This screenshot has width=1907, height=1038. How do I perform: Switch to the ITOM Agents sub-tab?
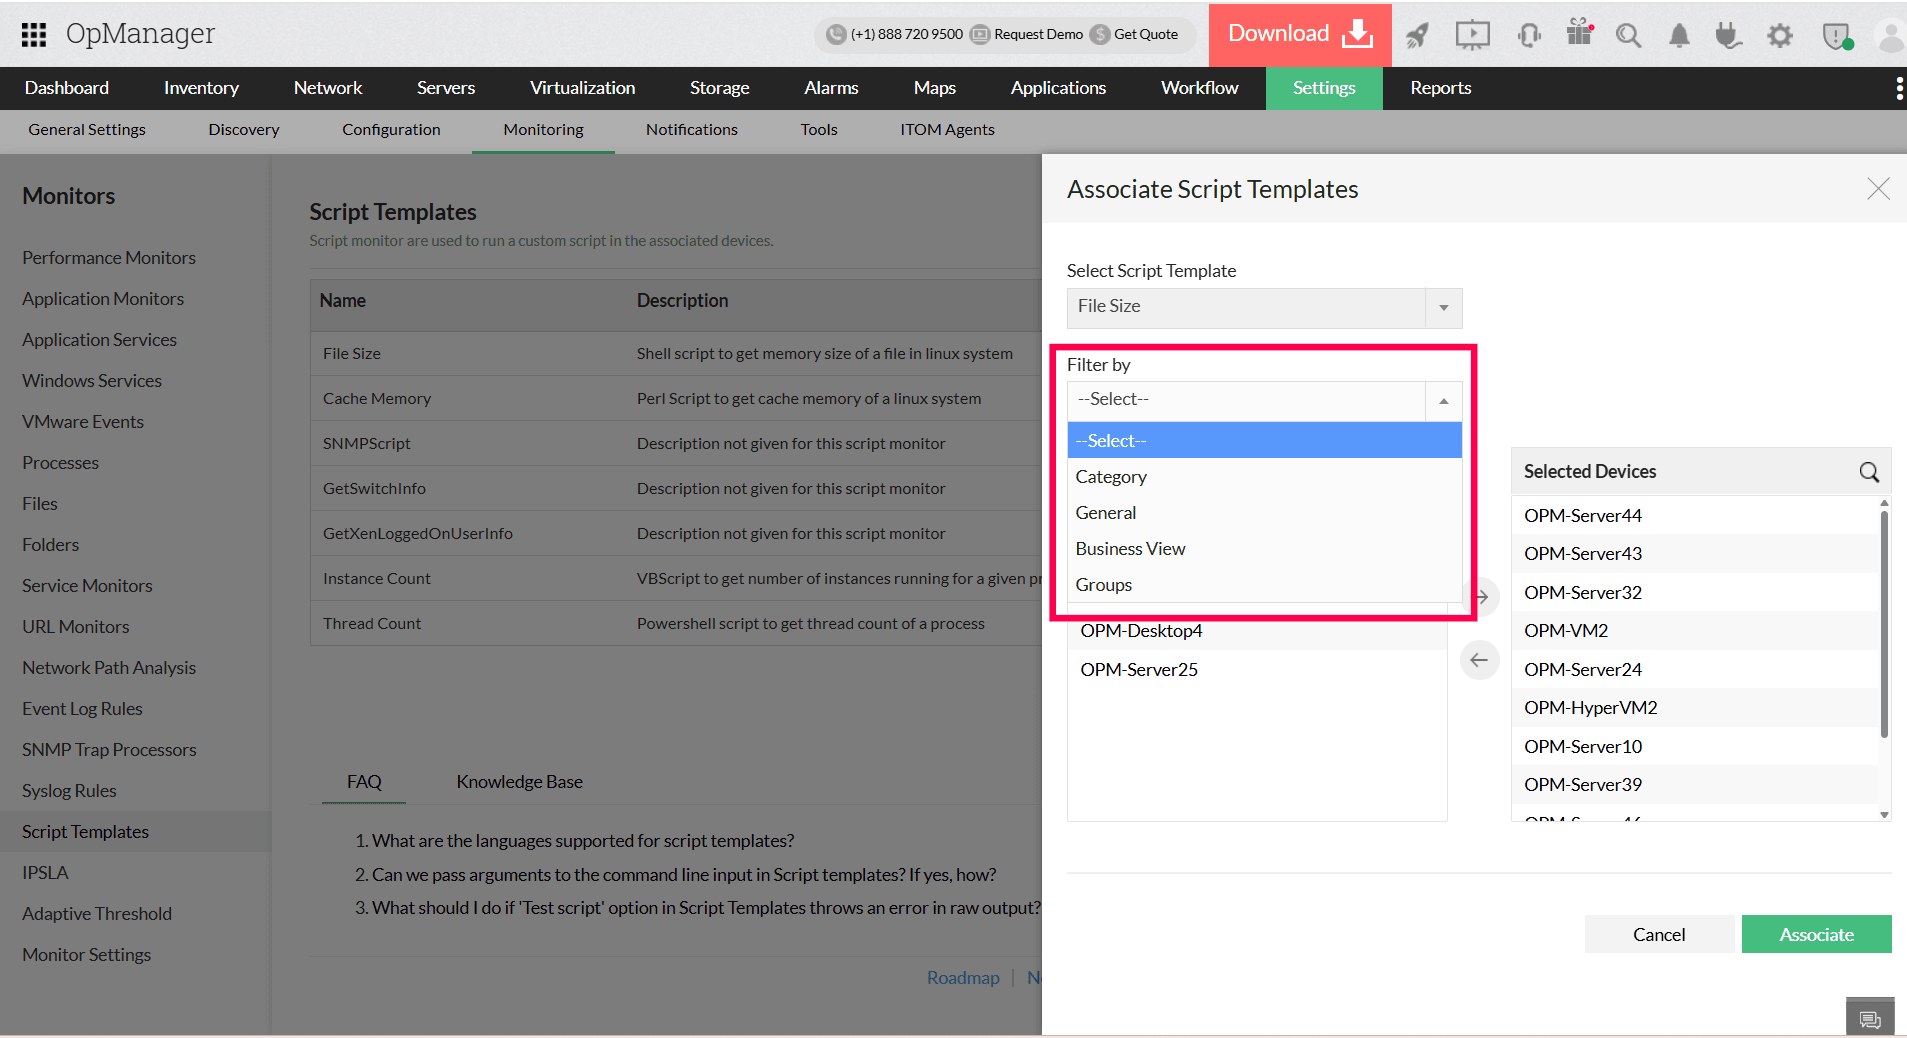click(947, 130)
